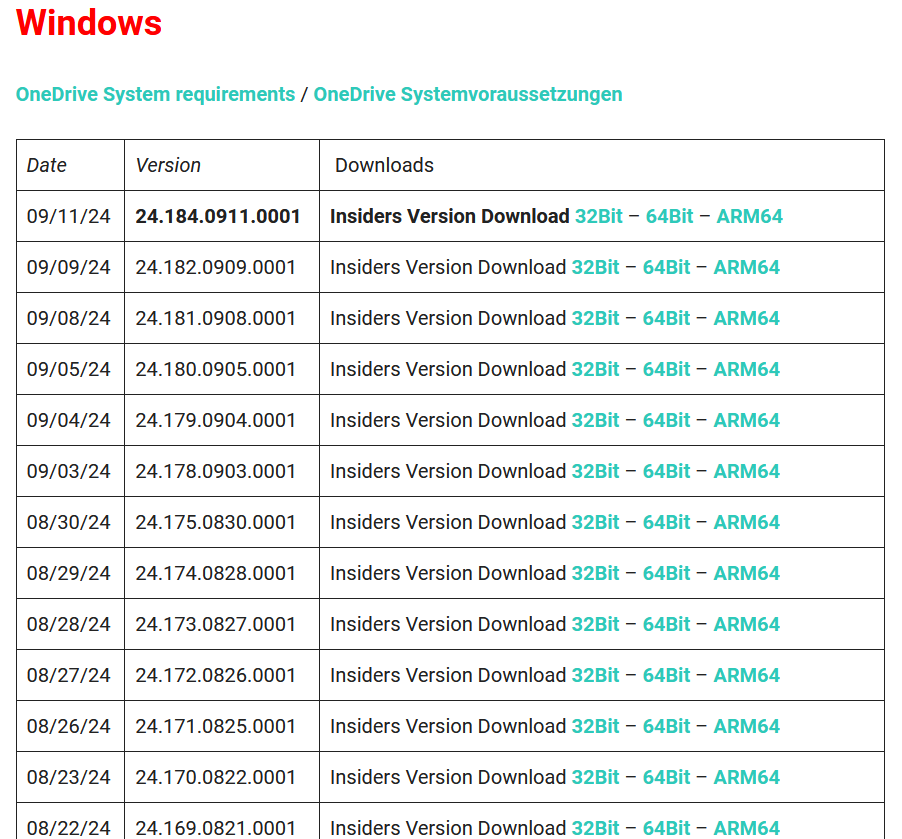Screen dimensions: 902x839
Task: Select the date cell 09/08/24
Action: pos(68,318)
